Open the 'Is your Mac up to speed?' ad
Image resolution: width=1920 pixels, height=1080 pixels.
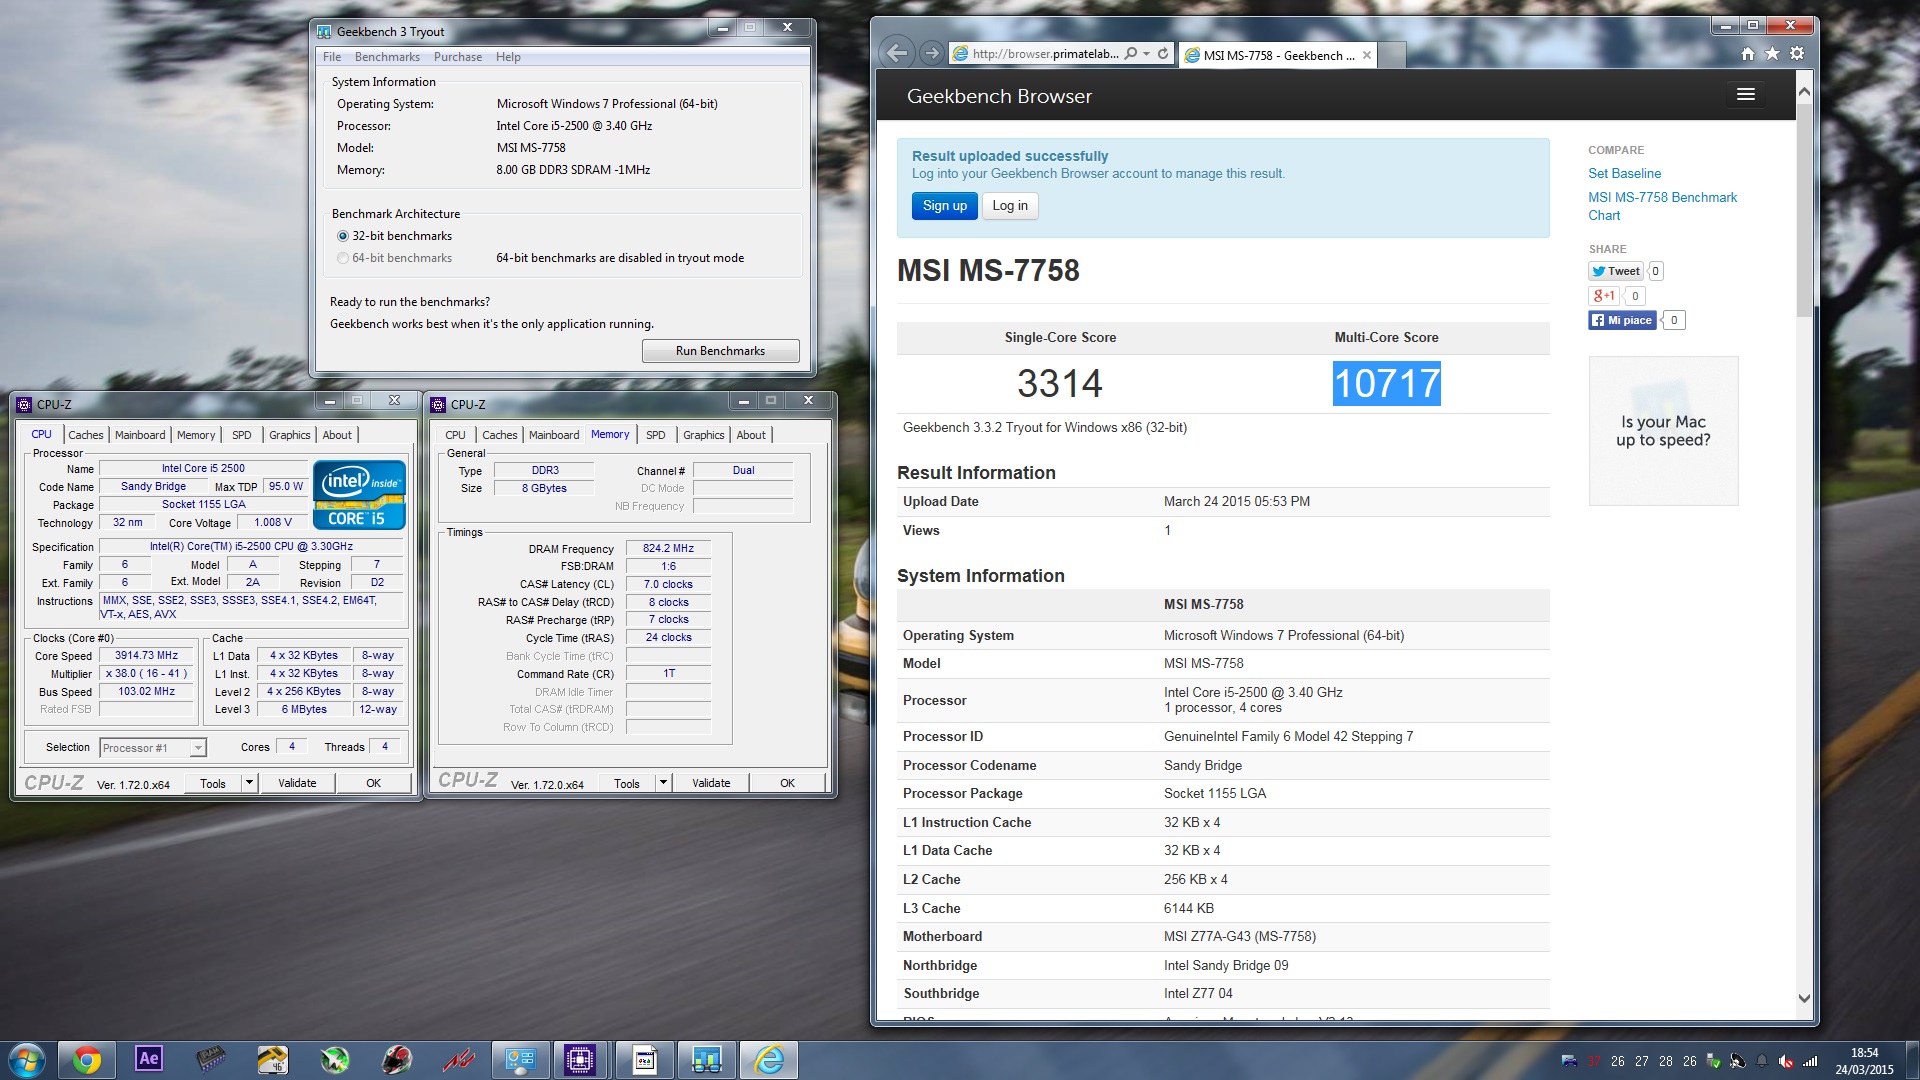pyautogui.click(x=1663, y=431)
